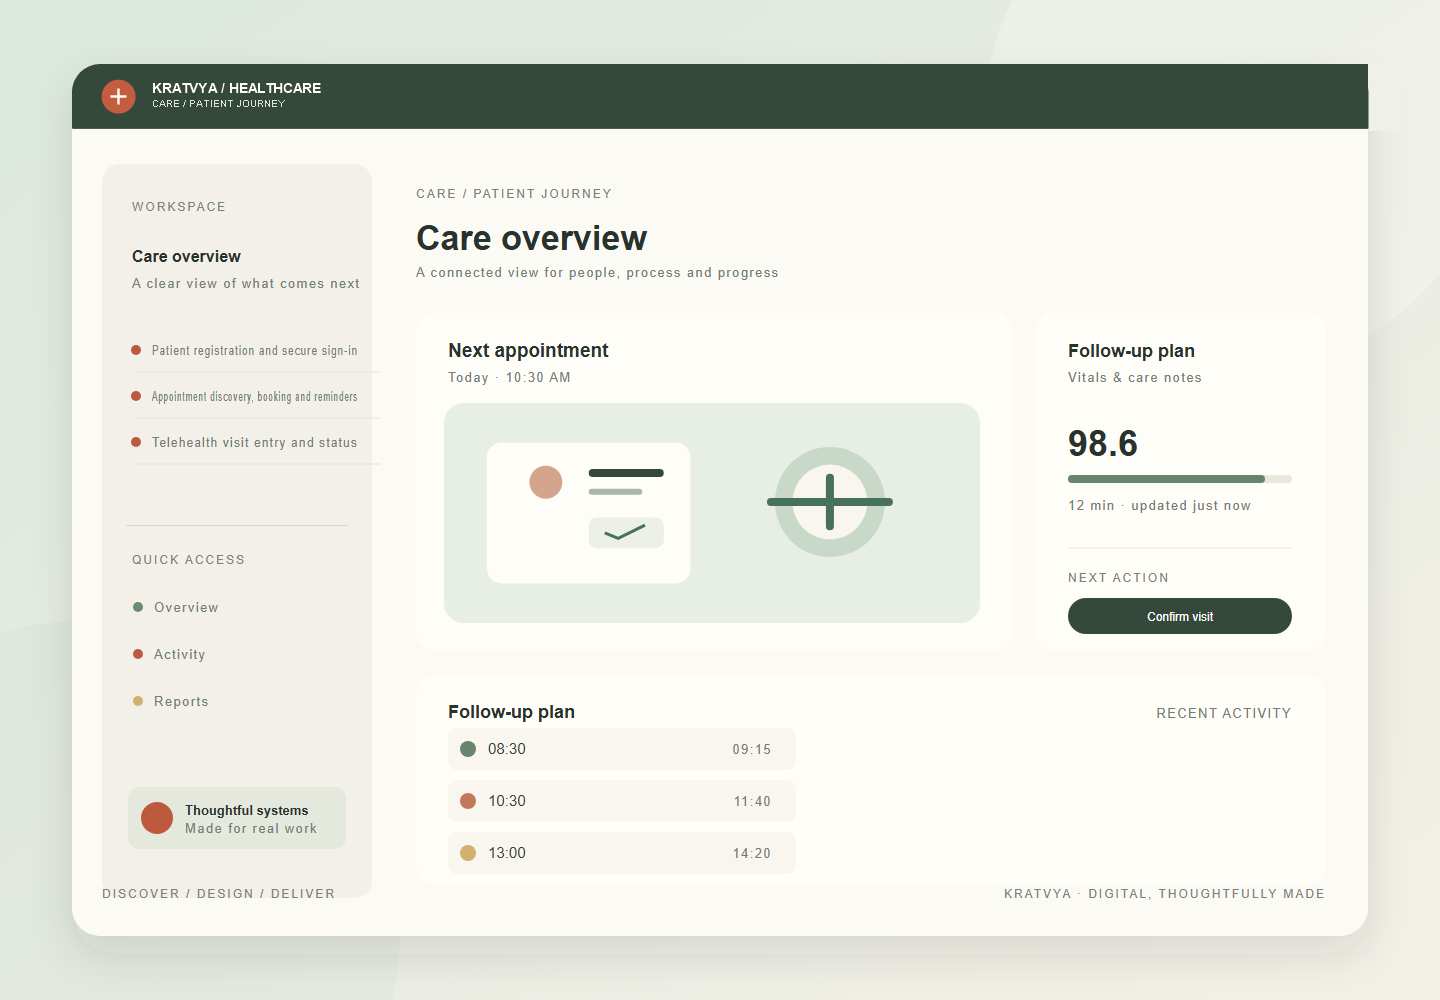Open Appointment discovery, booking and reminders
1440x1000 pixels.
[246, 396]
